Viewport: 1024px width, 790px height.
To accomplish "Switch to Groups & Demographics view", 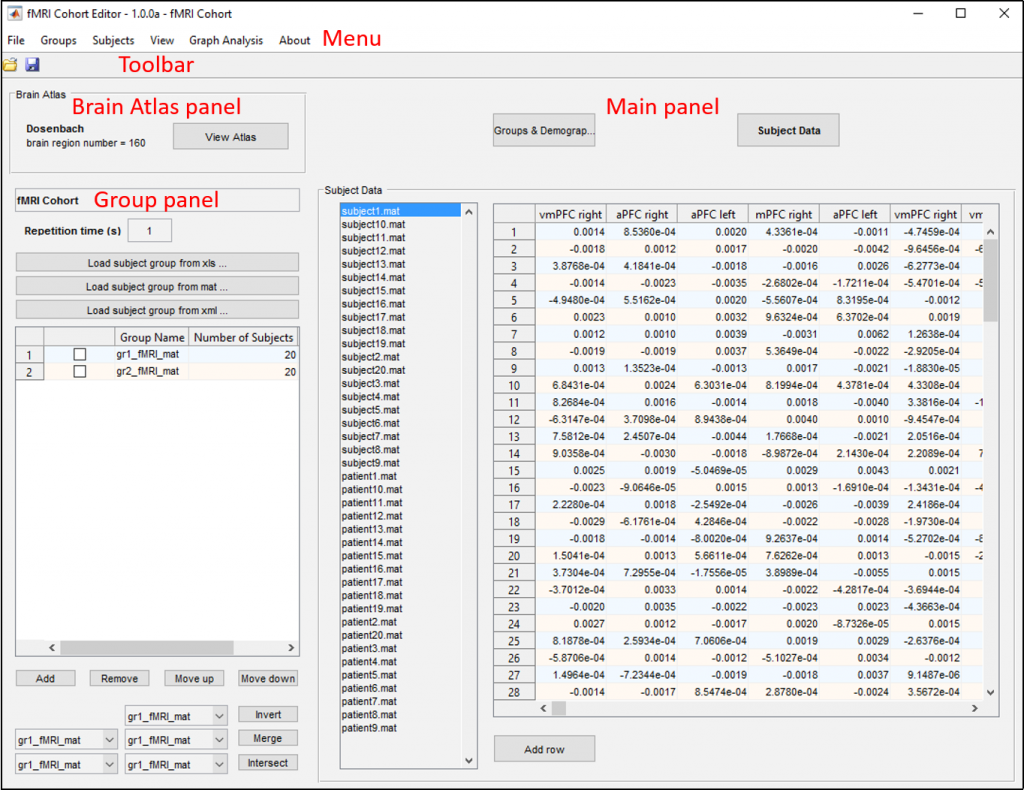I will point(544,130).
